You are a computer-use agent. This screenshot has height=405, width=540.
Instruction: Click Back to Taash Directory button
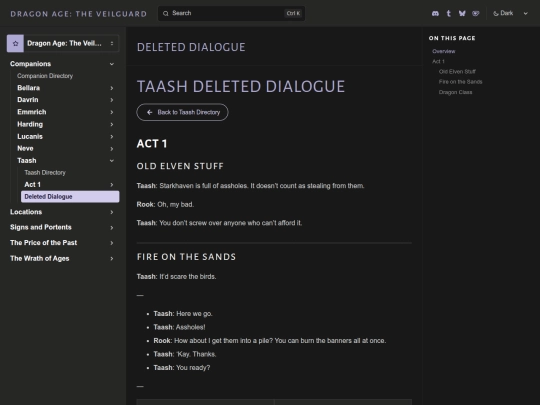coord(182,112)
